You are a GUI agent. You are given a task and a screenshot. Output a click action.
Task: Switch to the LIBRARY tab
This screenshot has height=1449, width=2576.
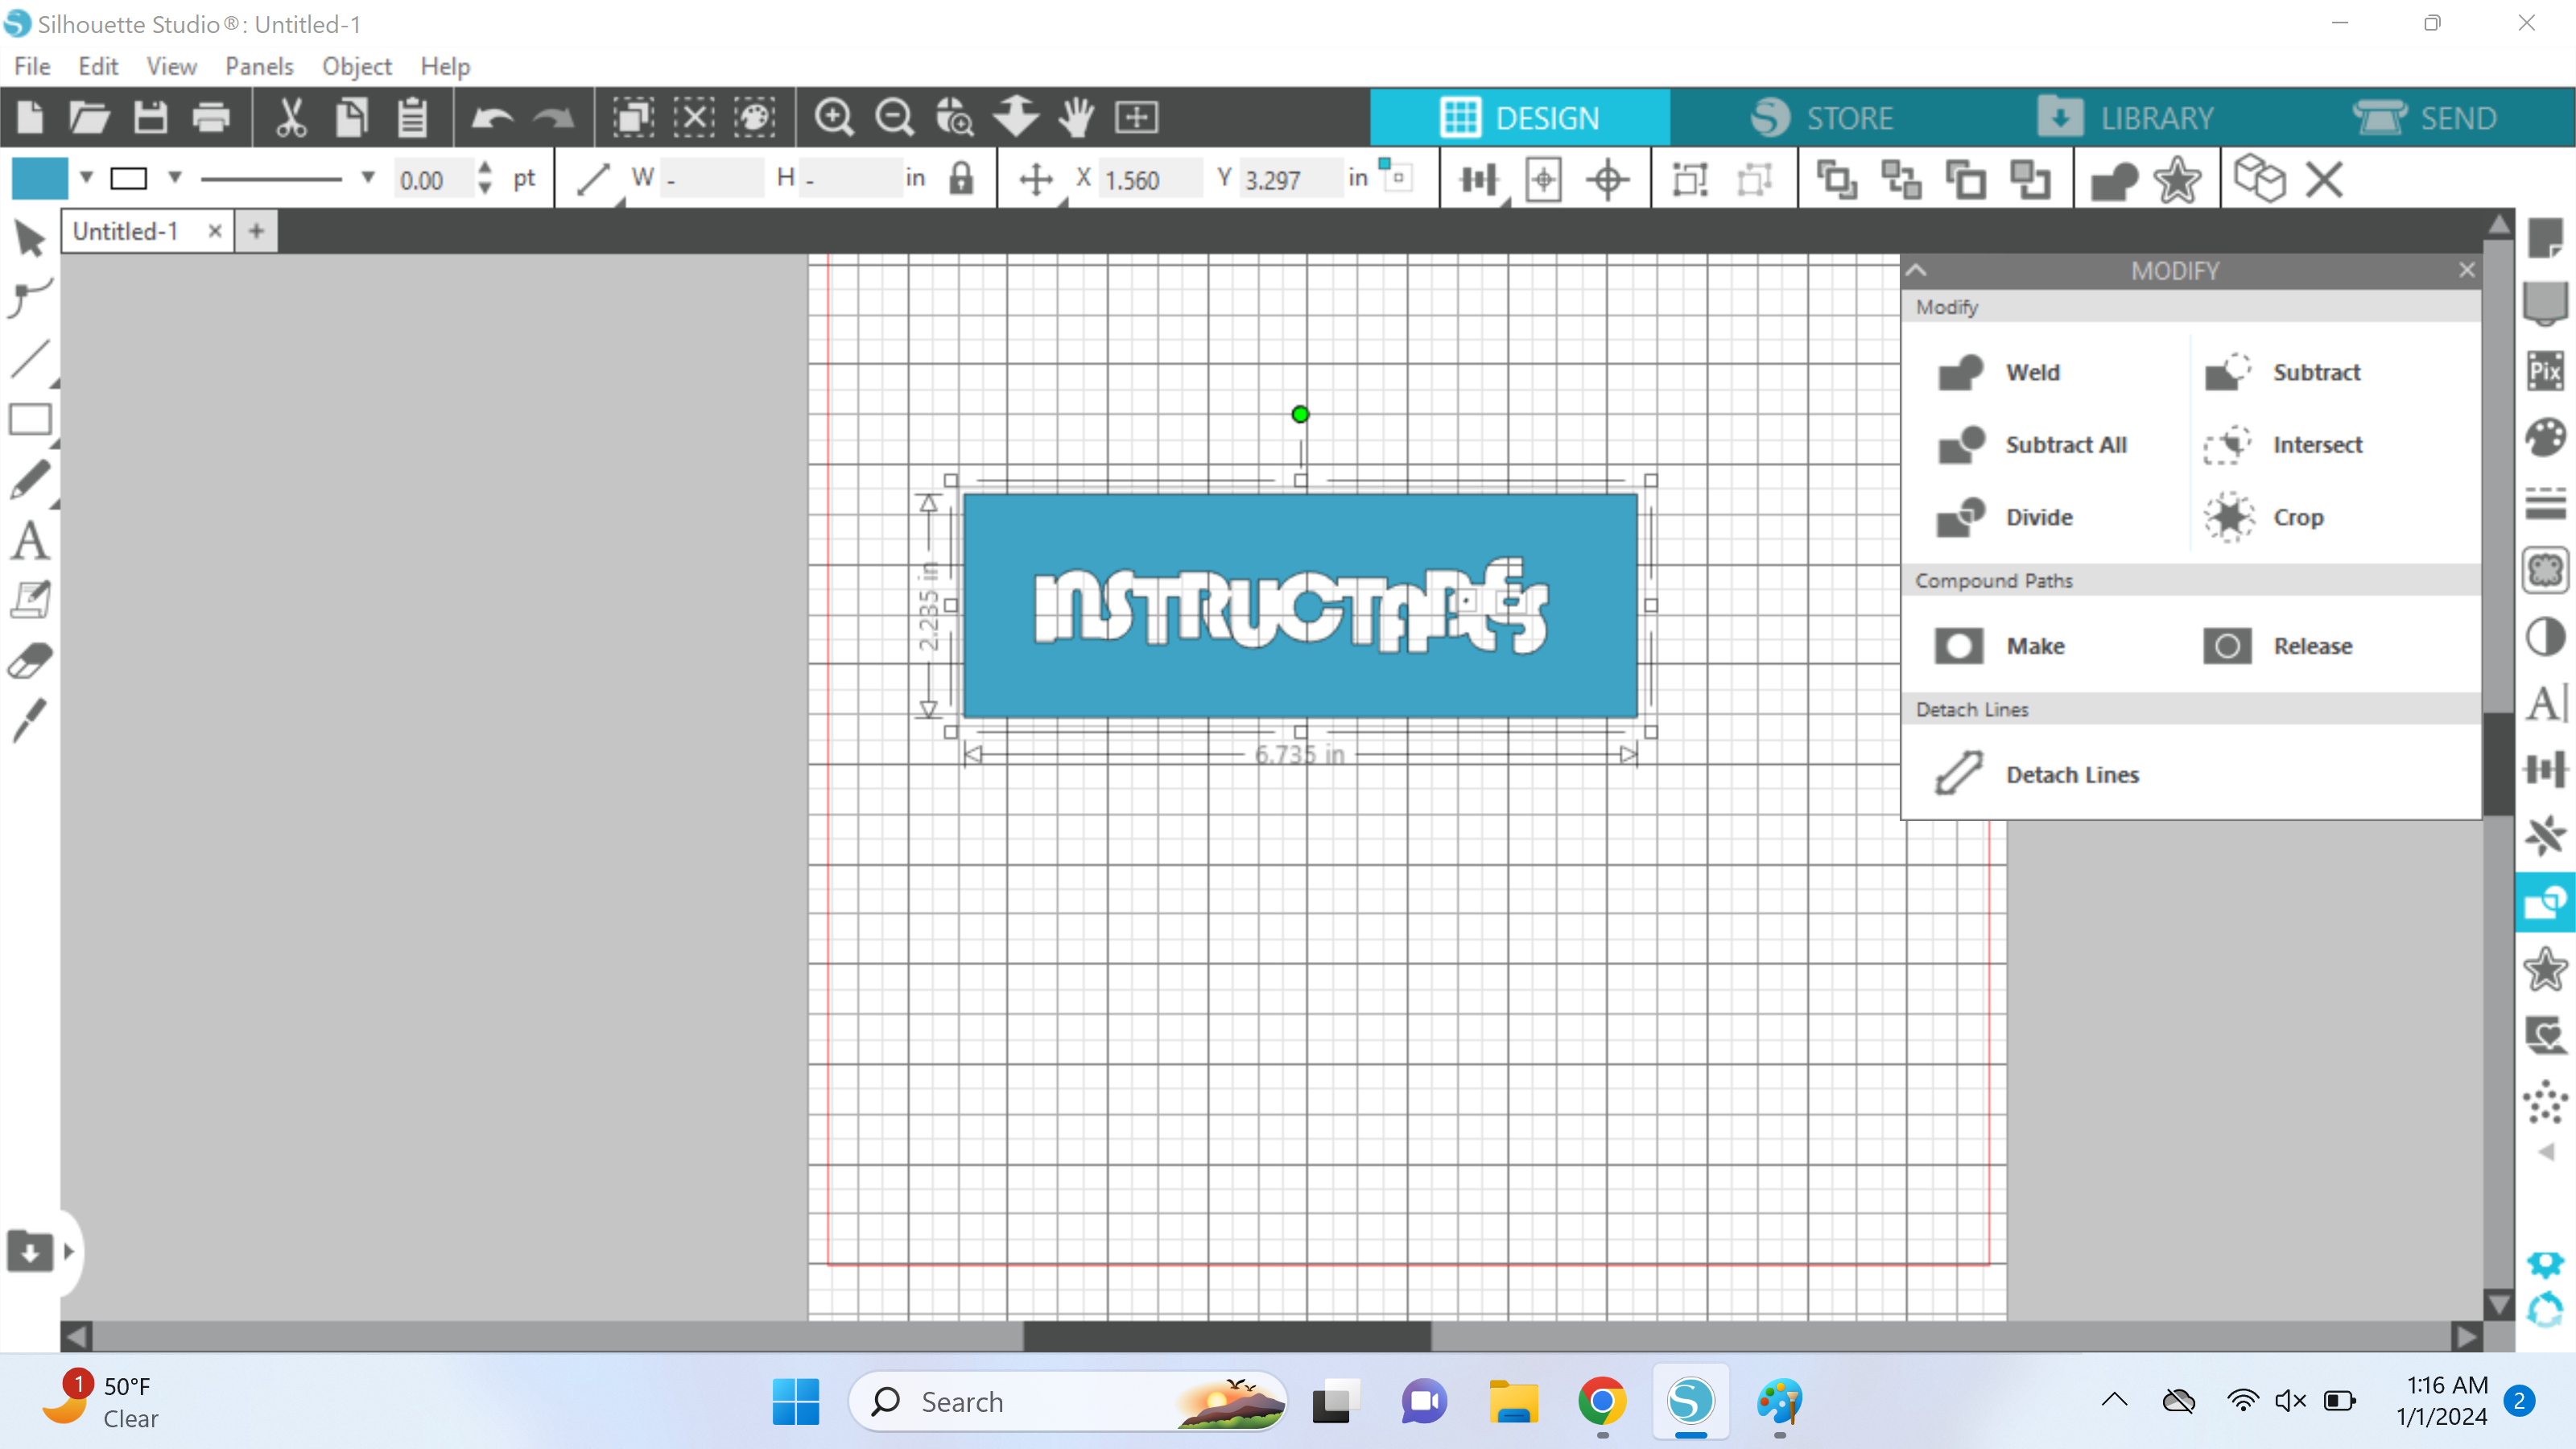click(2124, 118)
